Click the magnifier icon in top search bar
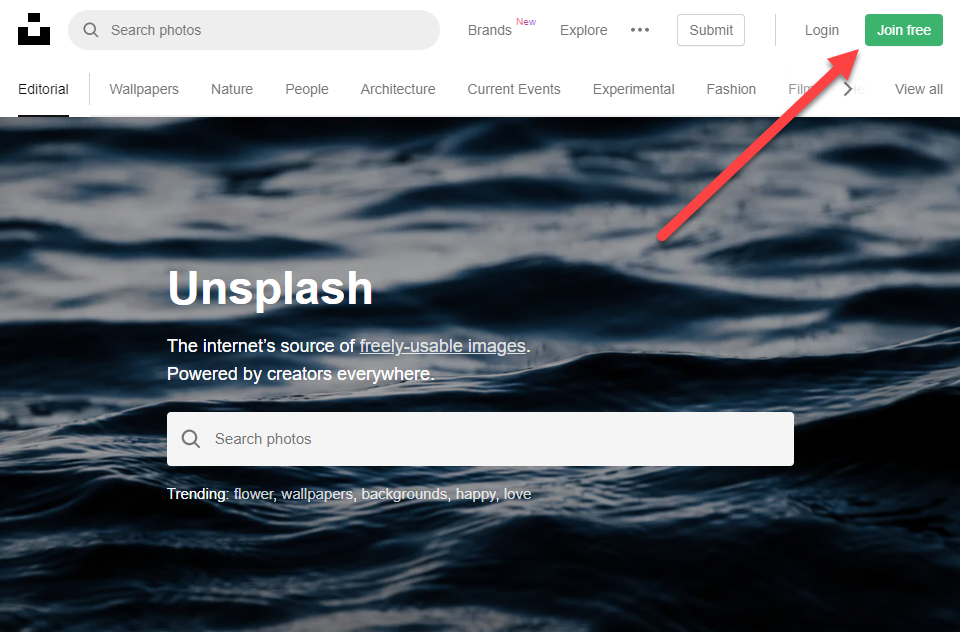960x632 pixels. pos(91,30)
